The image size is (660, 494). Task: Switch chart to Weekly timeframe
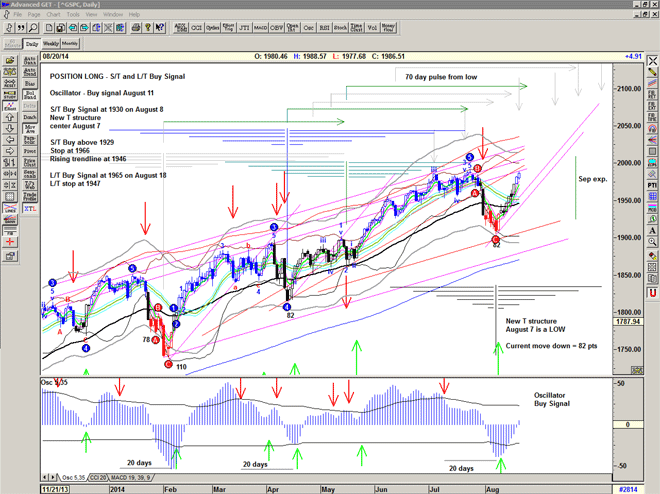(51, 45)
